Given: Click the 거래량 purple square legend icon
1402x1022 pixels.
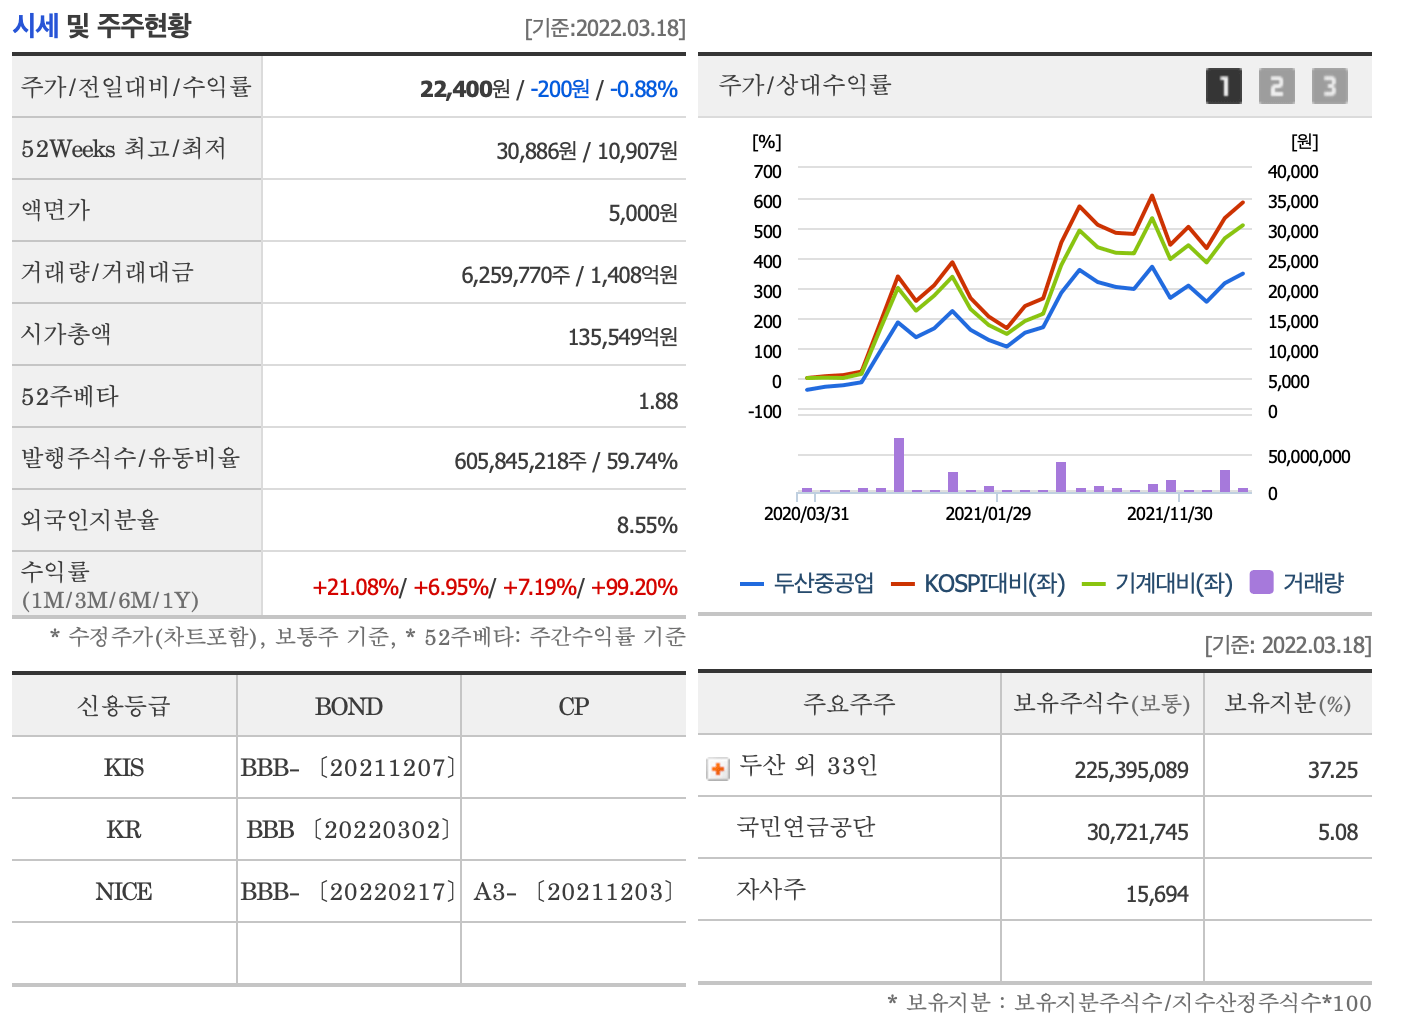Looking at the screenshot, I should click(1260, 581).
